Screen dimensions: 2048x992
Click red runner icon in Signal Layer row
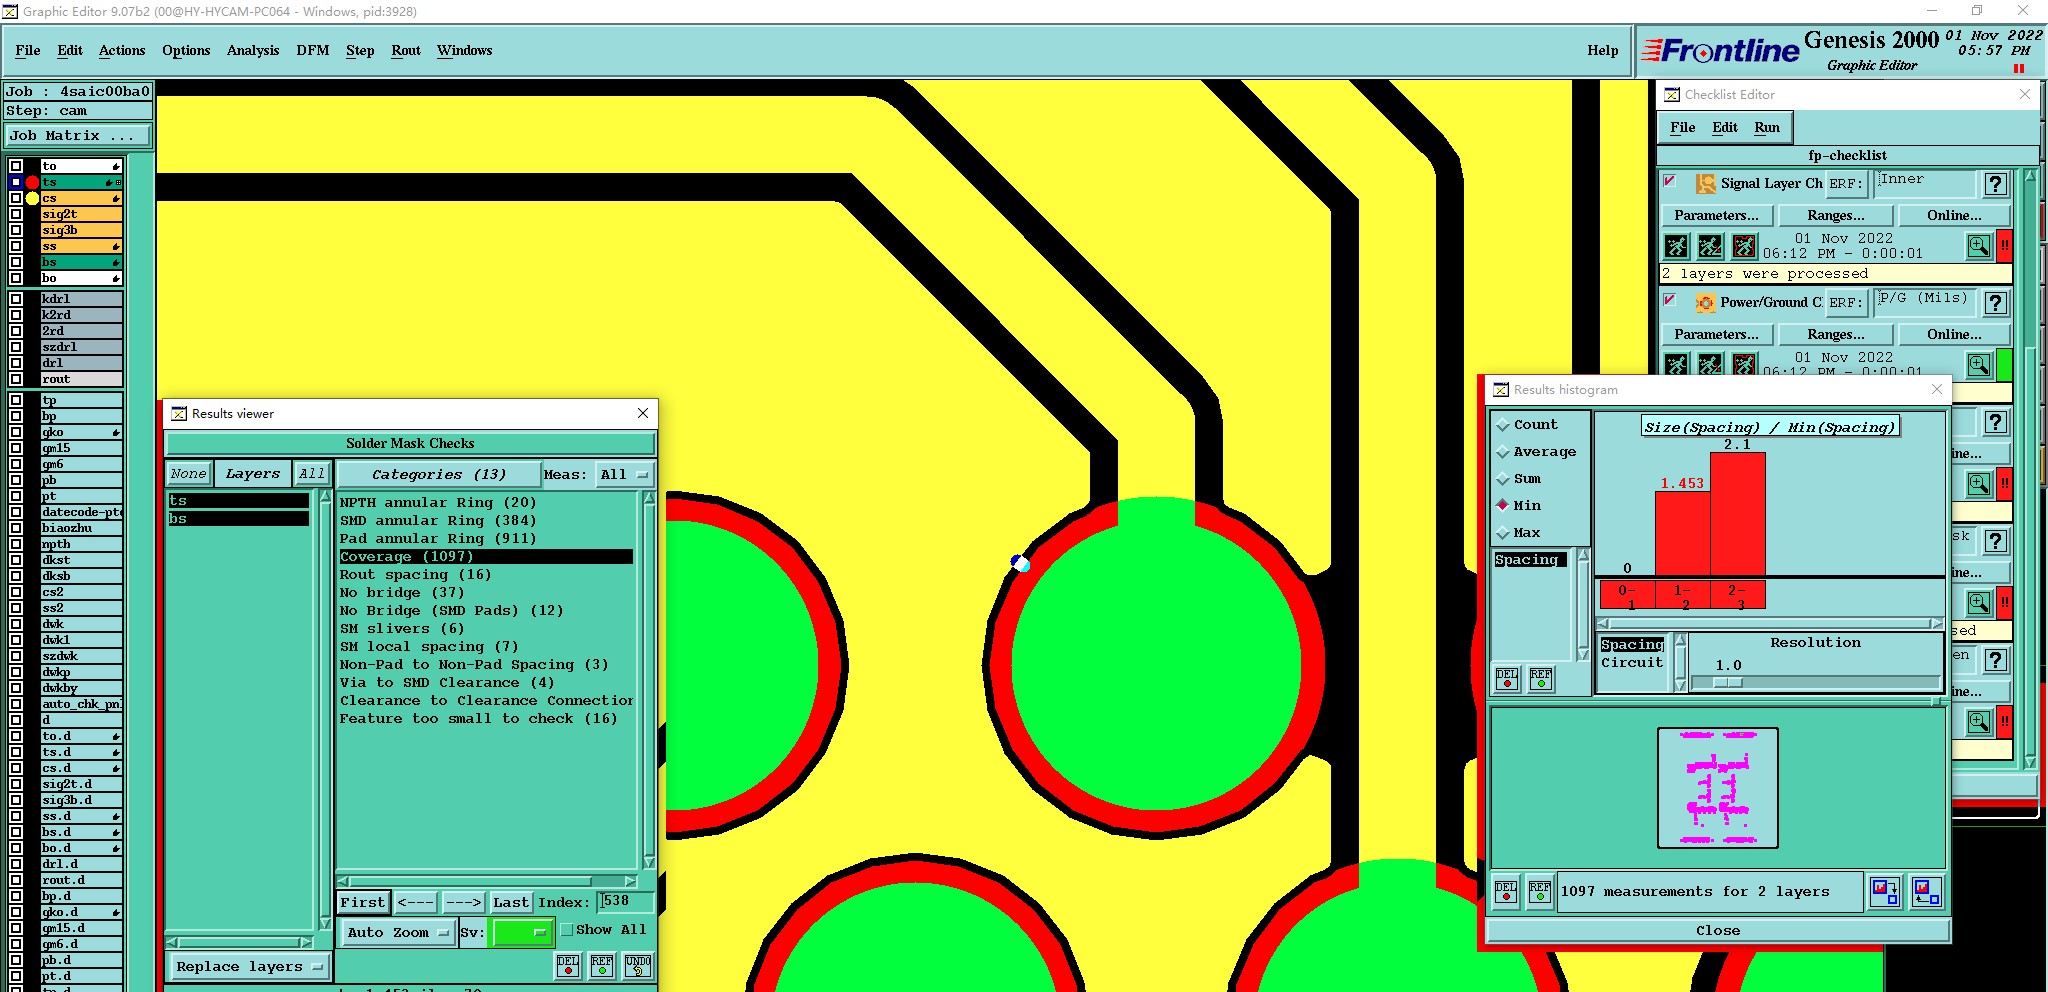coord(1744,246)
